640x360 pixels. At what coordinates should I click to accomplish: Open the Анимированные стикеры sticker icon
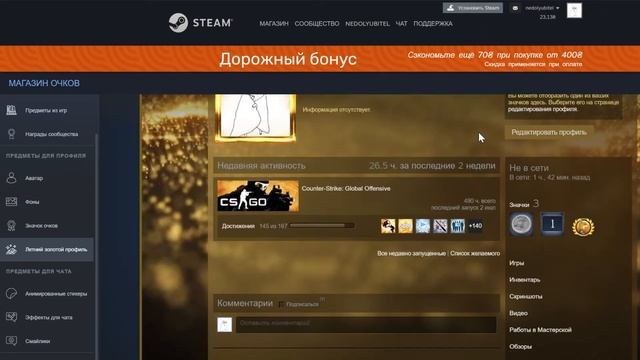point(11,293)
